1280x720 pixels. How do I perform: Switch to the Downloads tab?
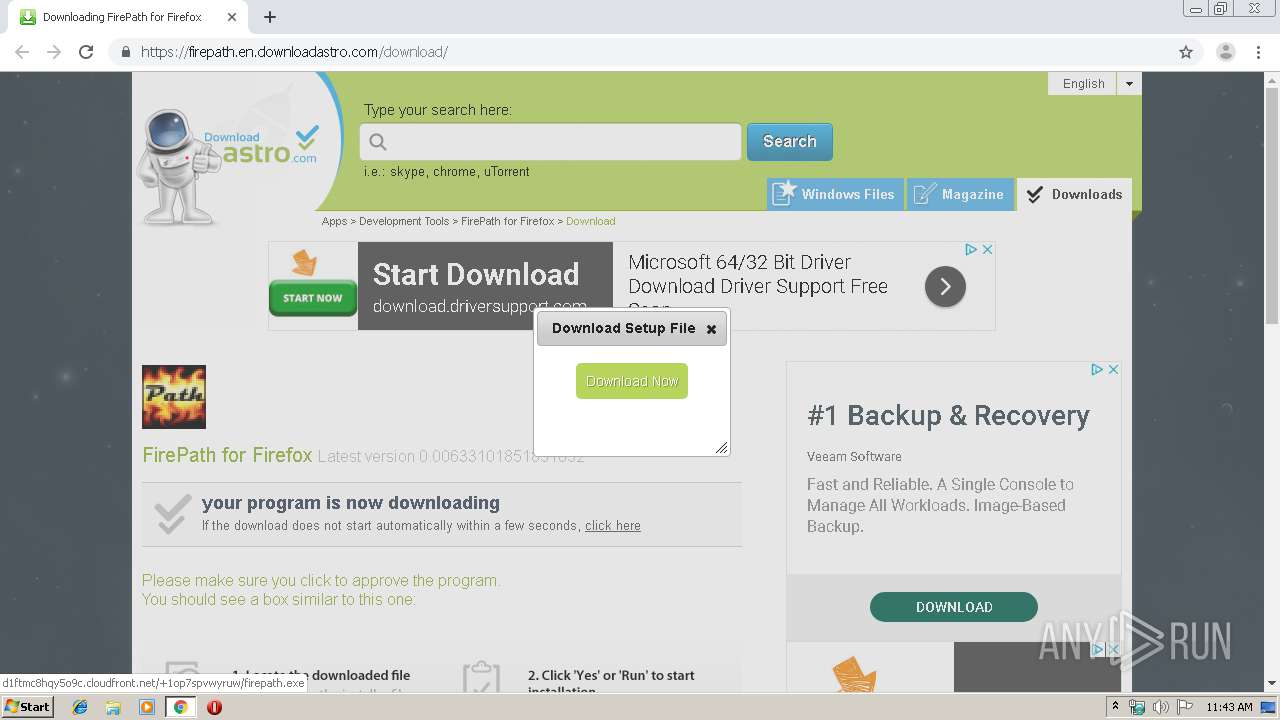1074,194
